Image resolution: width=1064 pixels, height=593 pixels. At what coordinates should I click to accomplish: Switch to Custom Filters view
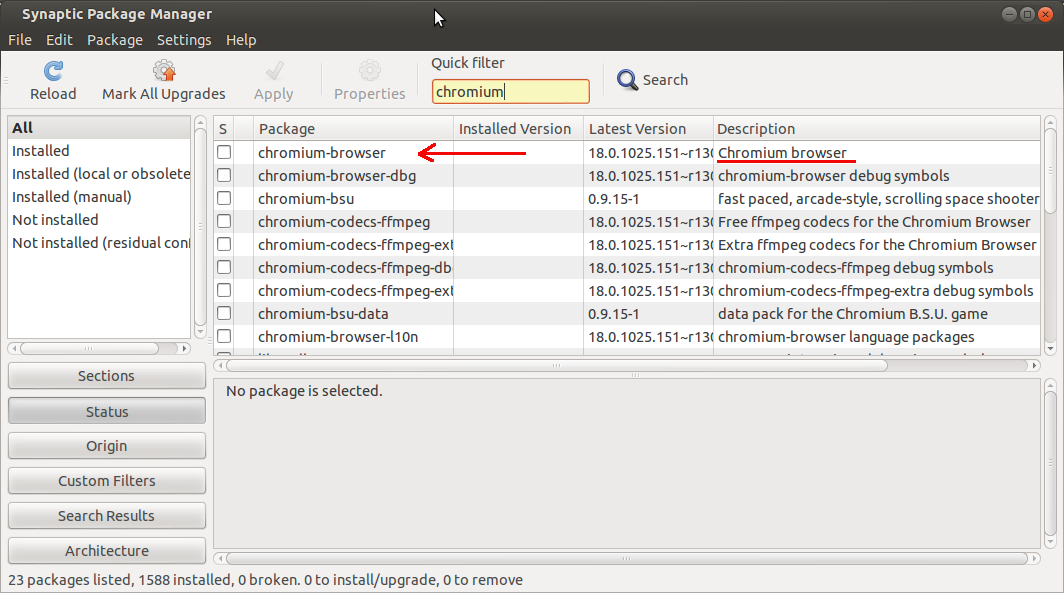[106, 481]
